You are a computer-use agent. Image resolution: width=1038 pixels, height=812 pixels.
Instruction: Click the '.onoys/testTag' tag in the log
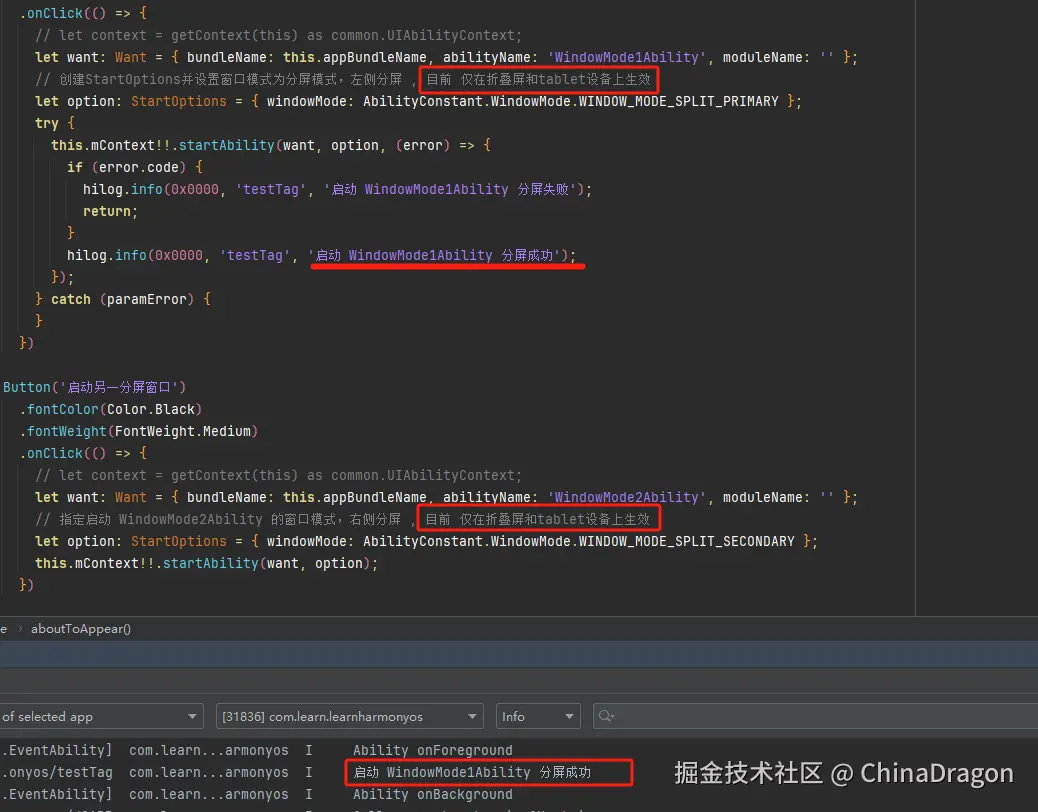pos(58,772)
